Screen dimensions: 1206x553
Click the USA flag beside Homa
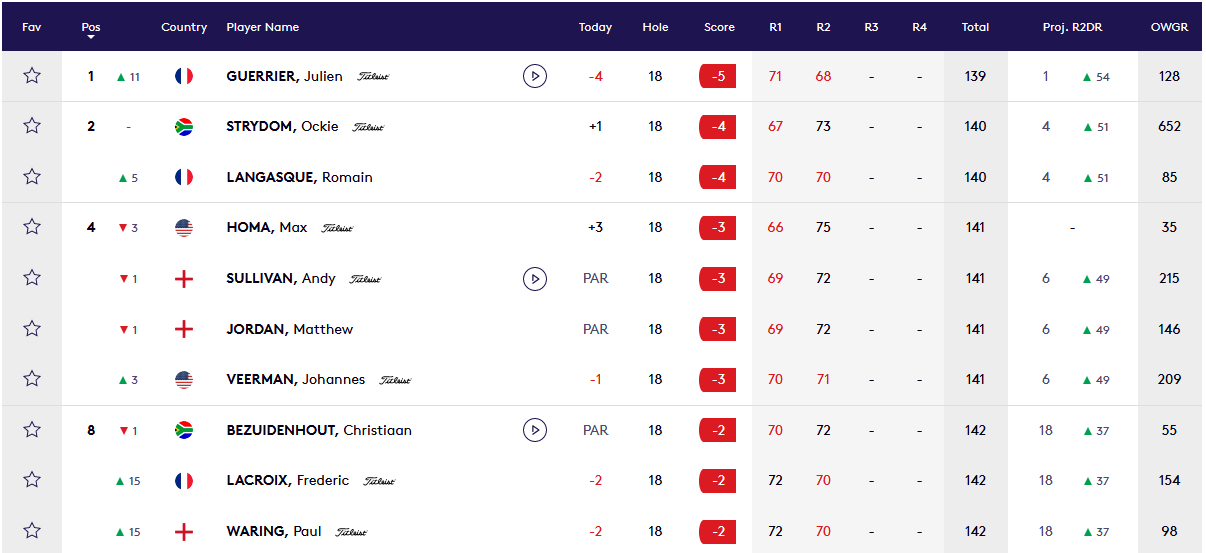[x=184, y=228]
